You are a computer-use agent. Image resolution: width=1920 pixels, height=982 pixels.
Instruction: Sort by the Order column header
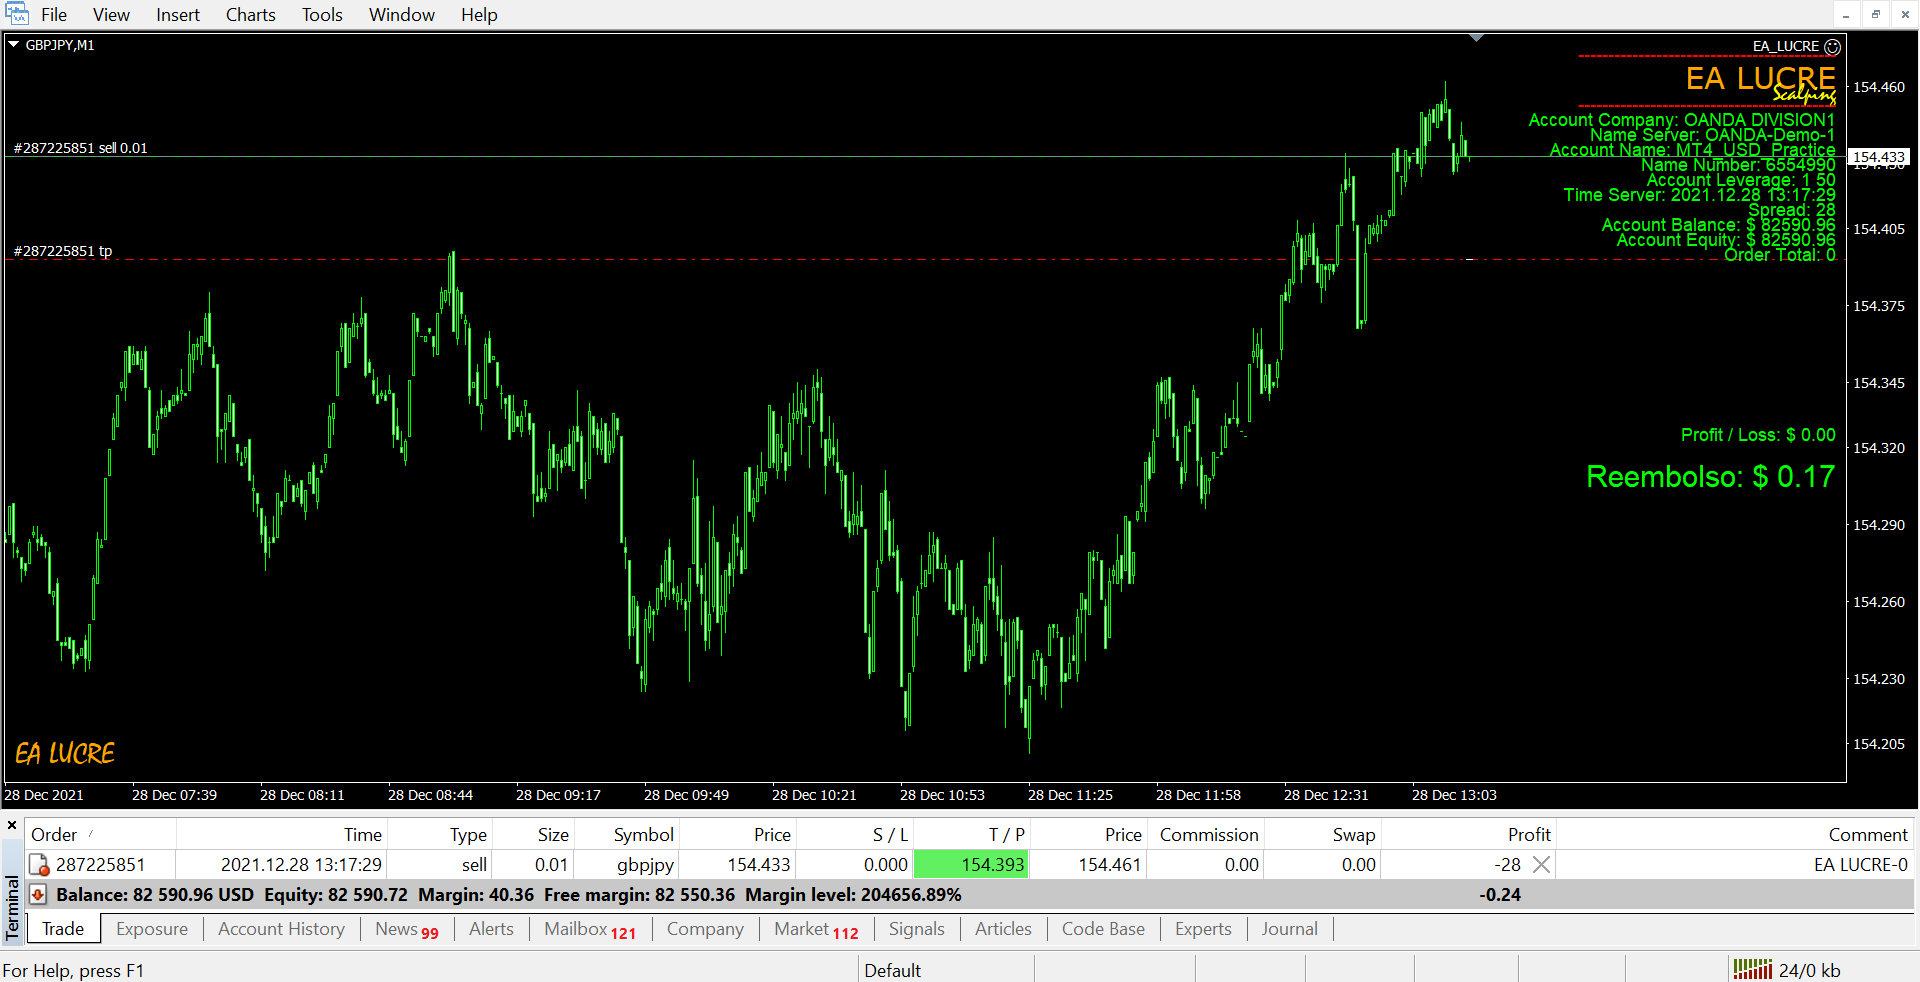tap(54, 835)
